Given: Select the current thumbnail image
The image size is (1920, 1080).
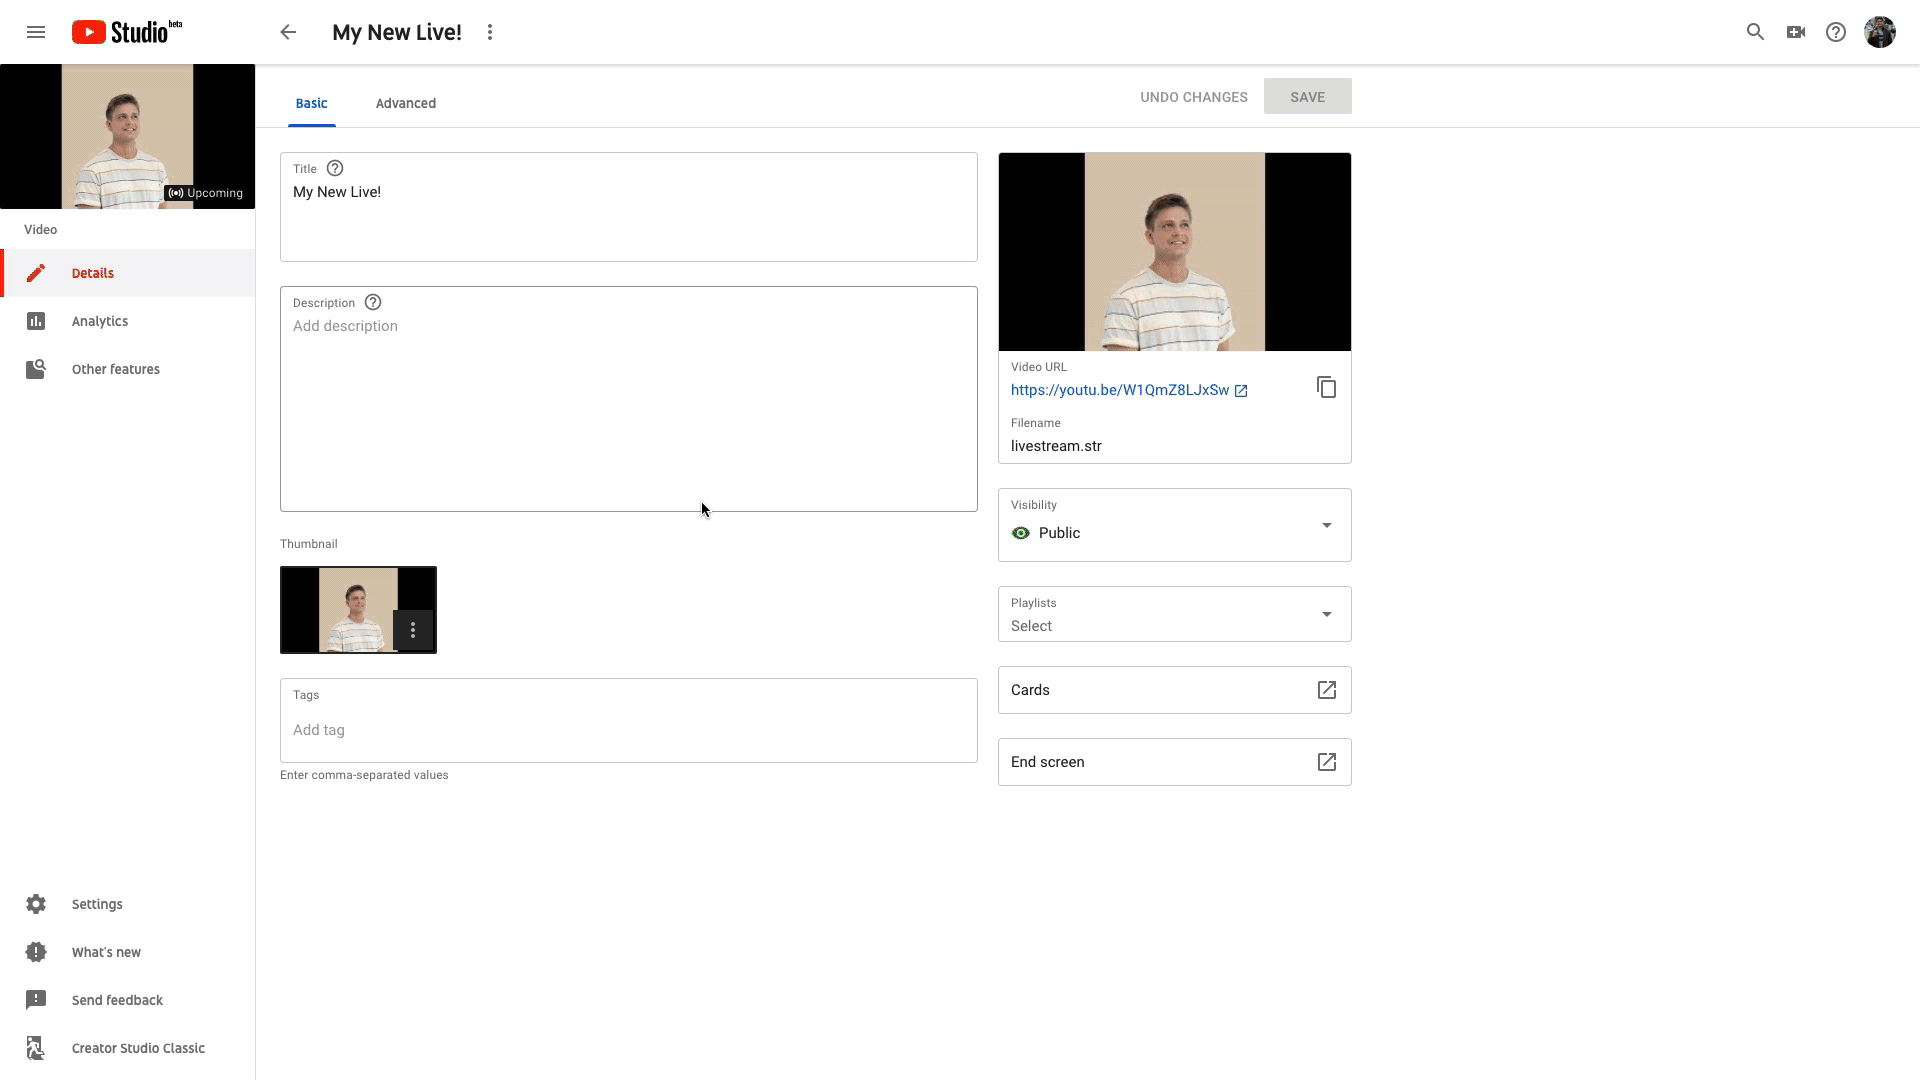Looking at the screenshot, I should click(x=358, y=610).
